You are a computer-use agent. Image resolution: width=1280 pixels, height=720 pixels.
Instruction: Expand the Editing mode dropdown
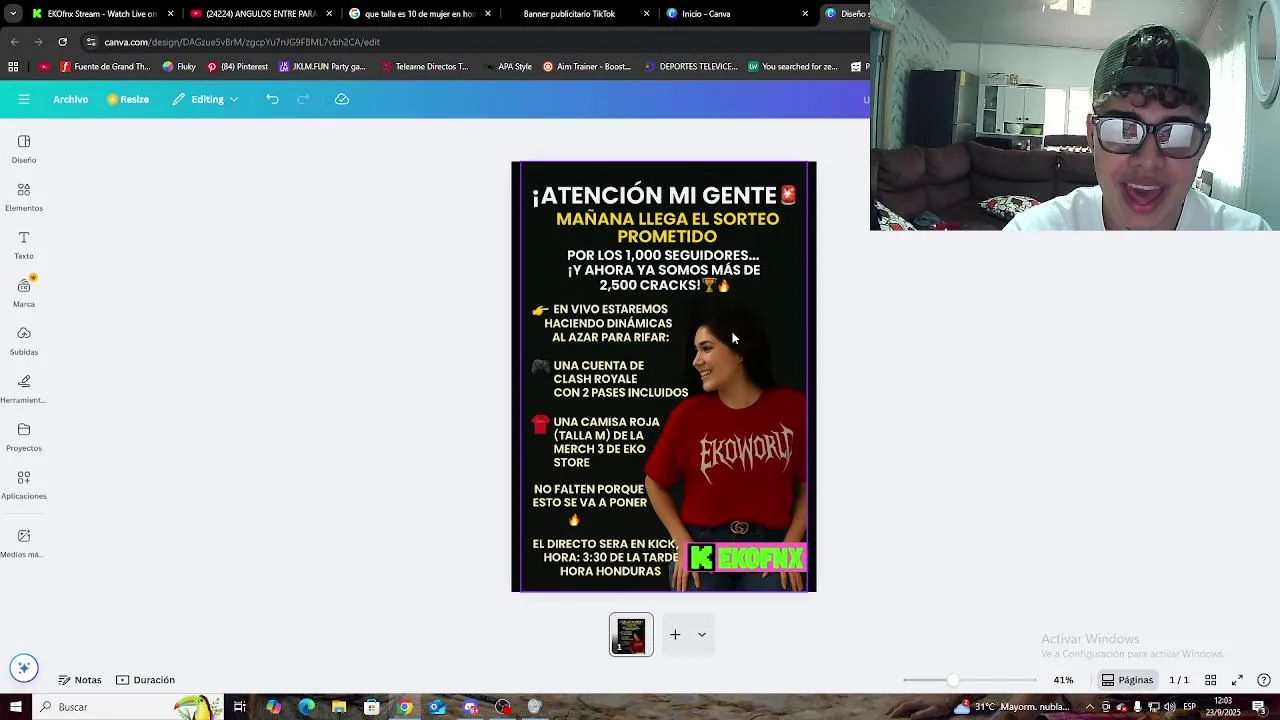click(x=205, y=99)
